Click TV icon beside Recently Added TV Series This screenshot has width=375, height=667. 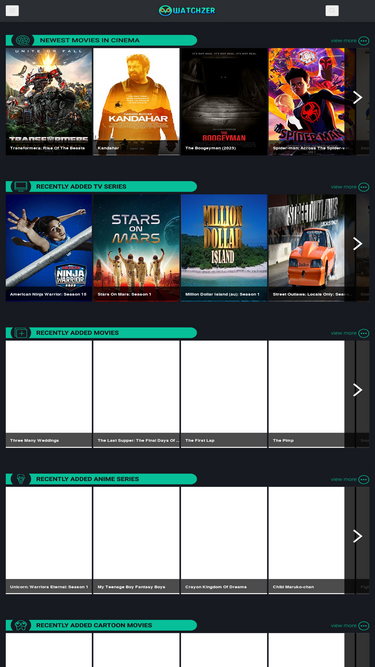21,186
